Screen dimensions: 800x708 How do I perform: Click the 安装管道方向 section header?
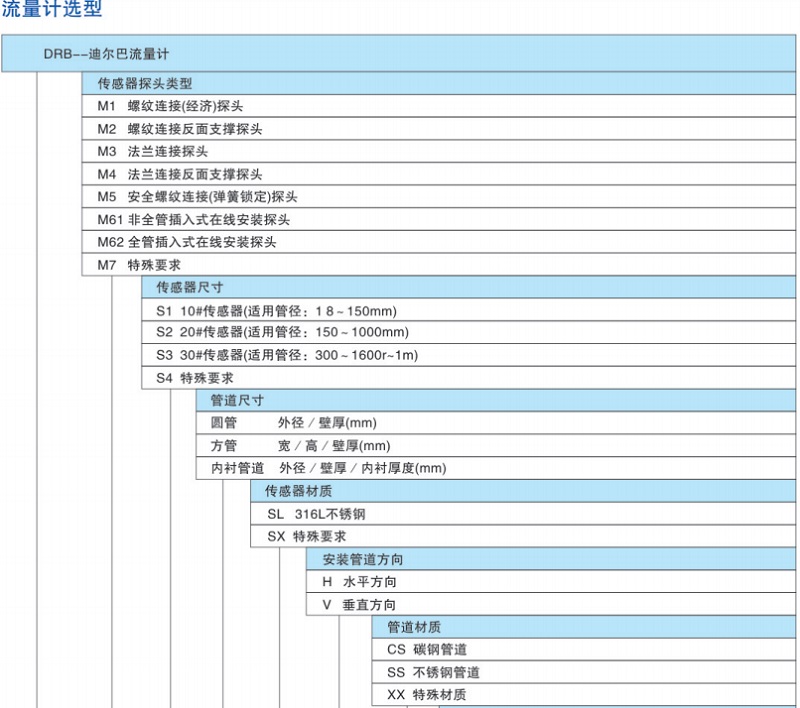click(362, 559)
